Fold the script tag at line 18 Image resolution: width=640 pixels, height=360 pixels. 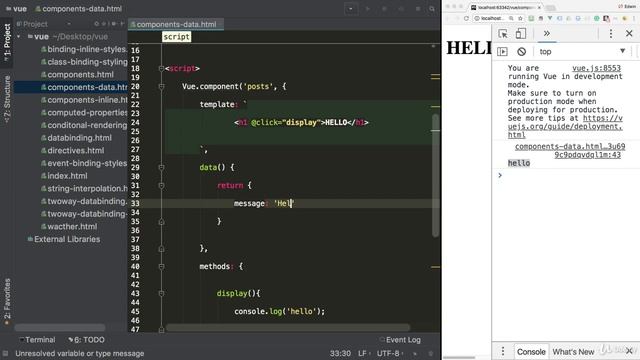pos(161,69)
